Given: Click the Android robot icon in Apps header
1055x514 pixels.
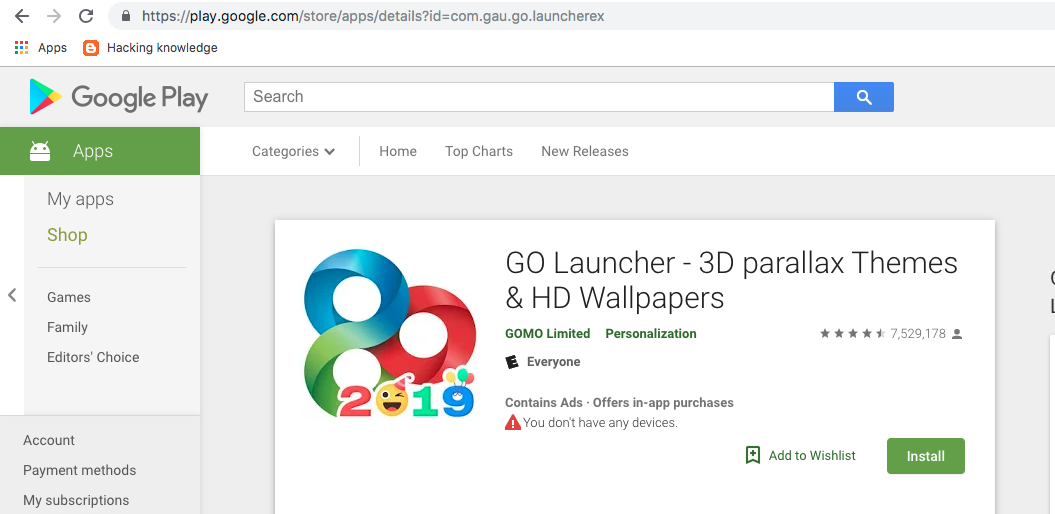Looking at the screenshot, I should (40, 151).
